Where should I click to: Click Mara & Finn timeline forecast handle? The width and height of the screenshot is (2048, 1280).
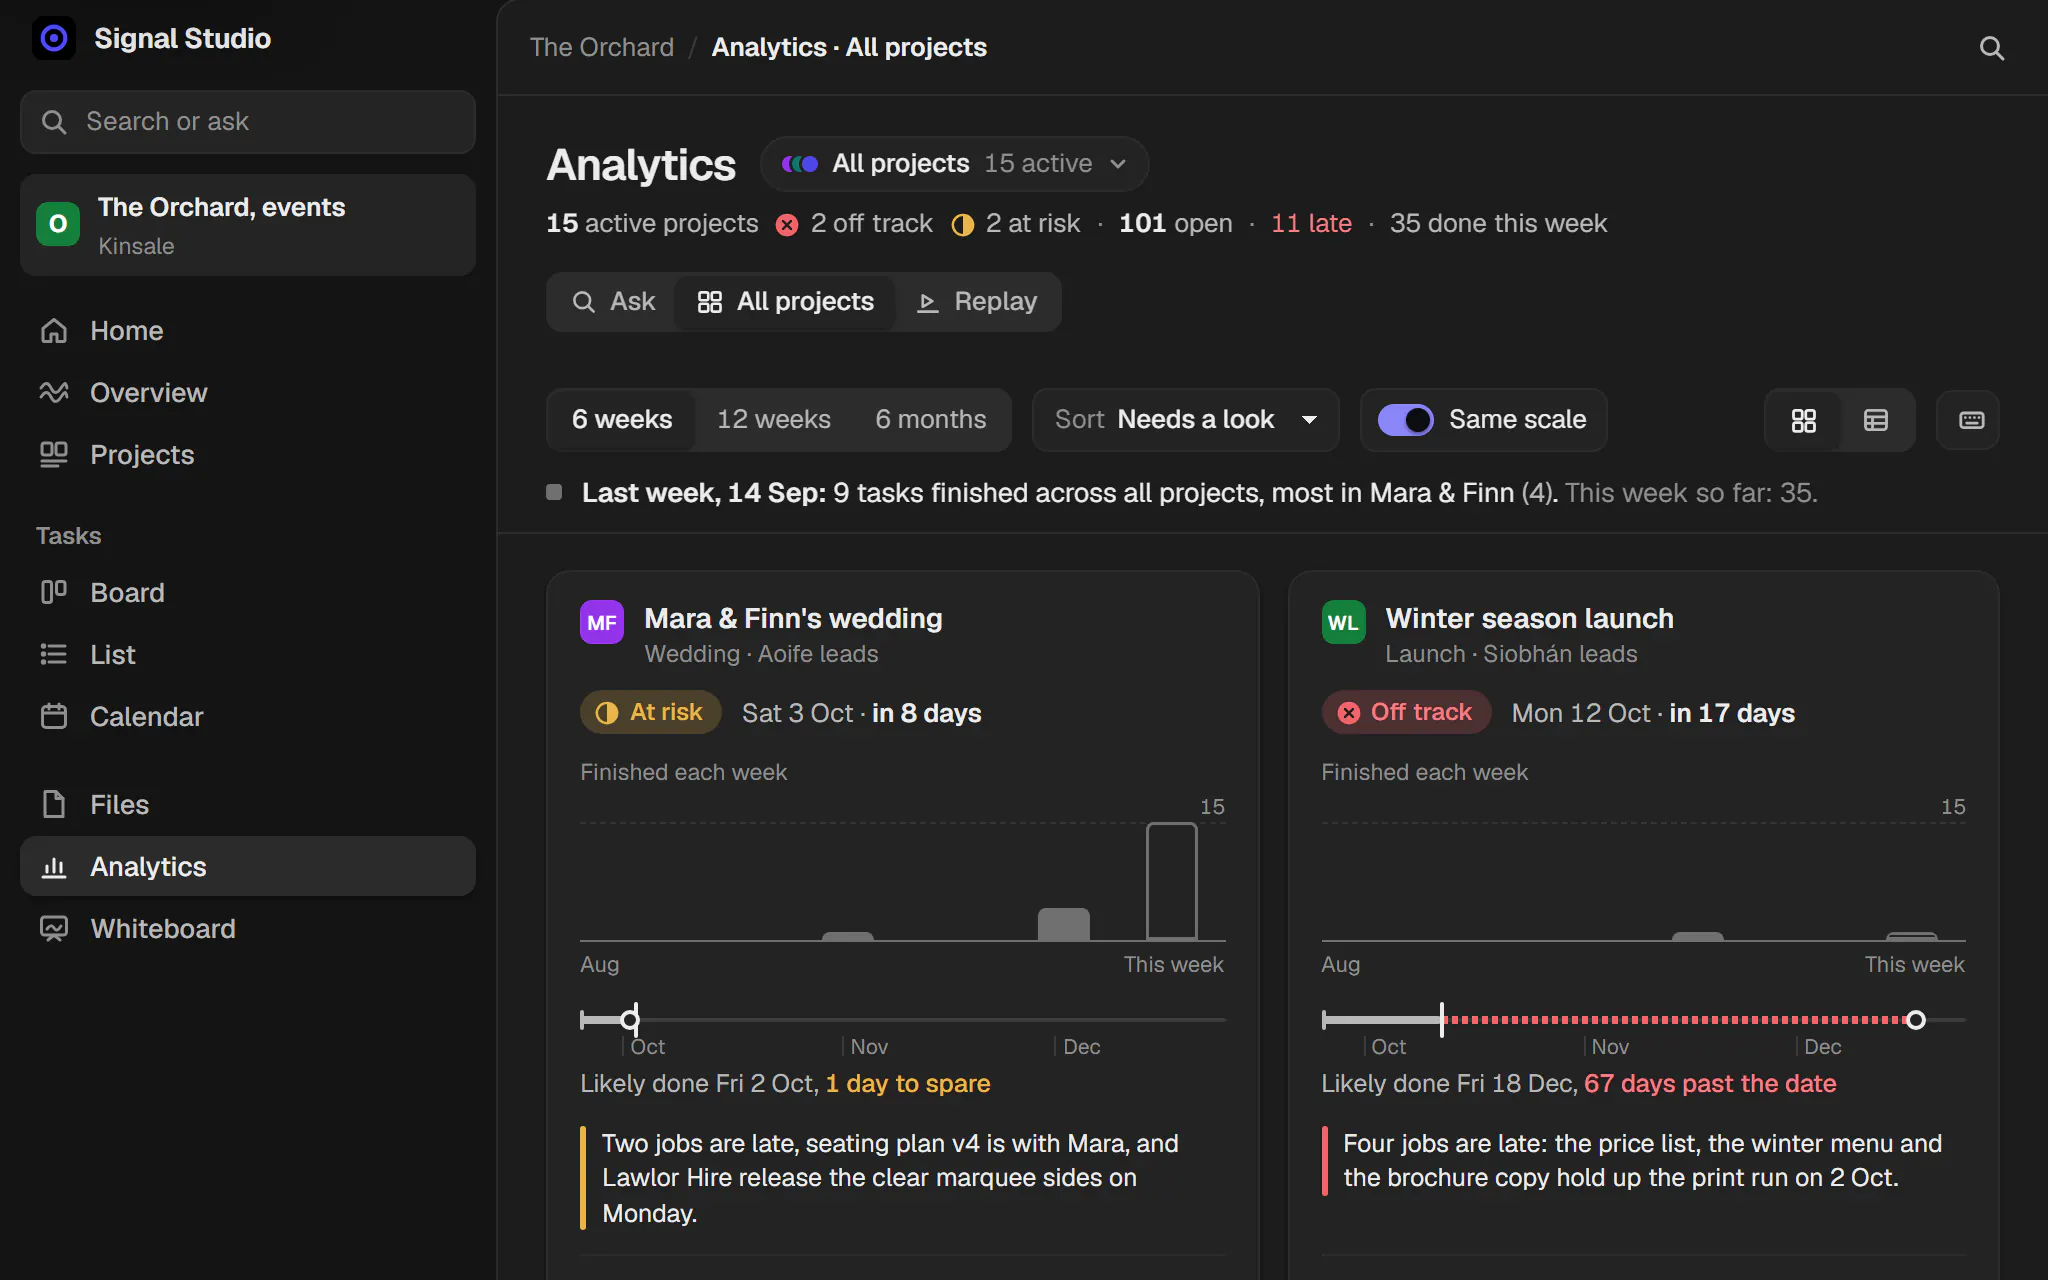[x=629, y=1020]
